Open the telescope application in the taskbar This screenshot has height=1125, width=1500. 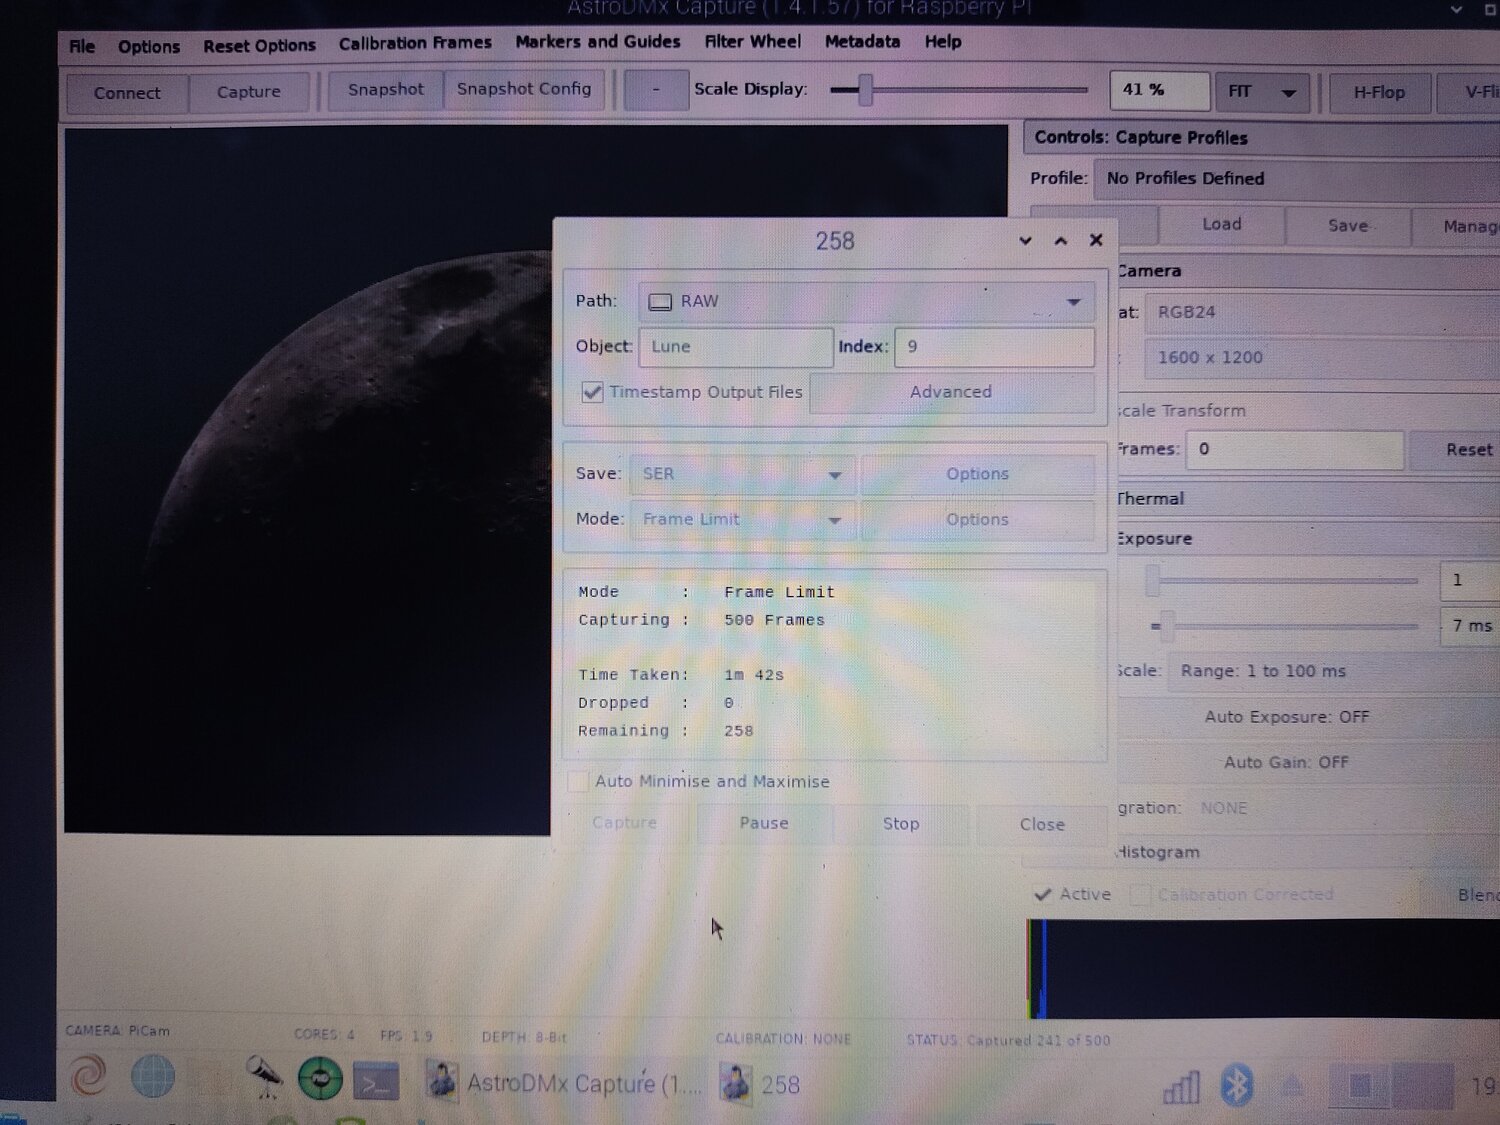pyautogui.click(x=264, y=1078)
